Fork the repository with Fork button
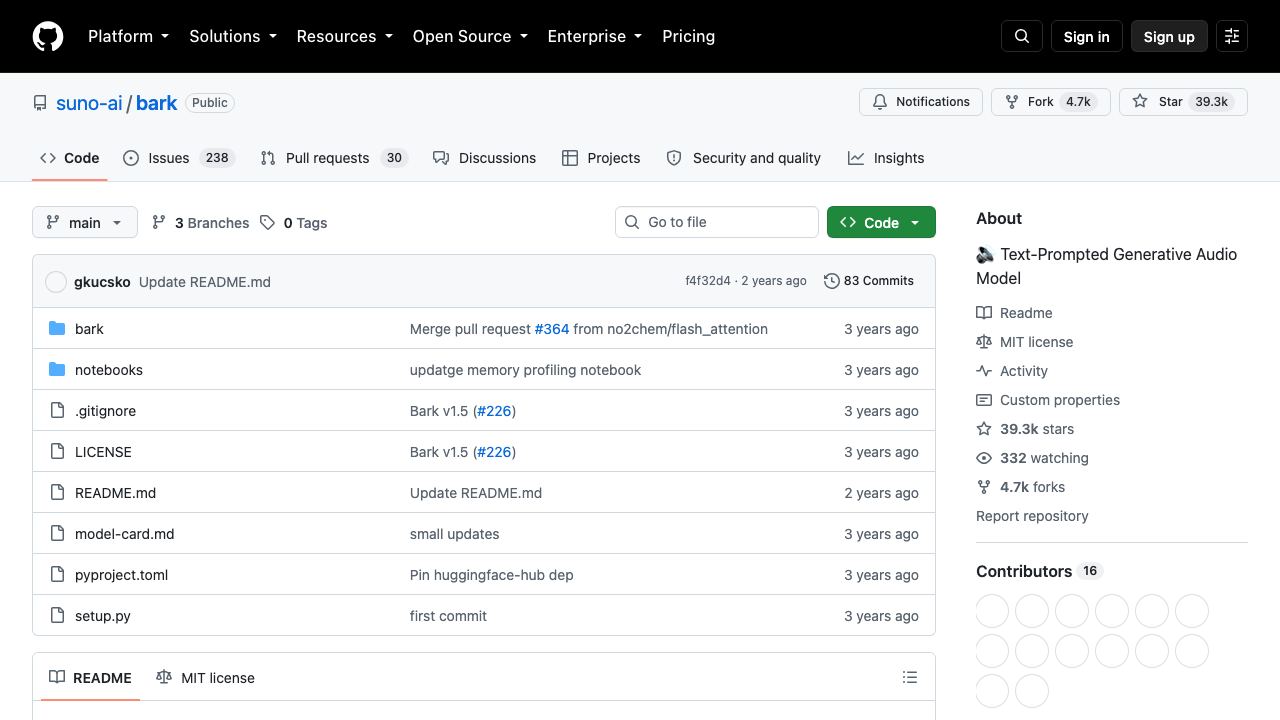 pos(1051,102)
